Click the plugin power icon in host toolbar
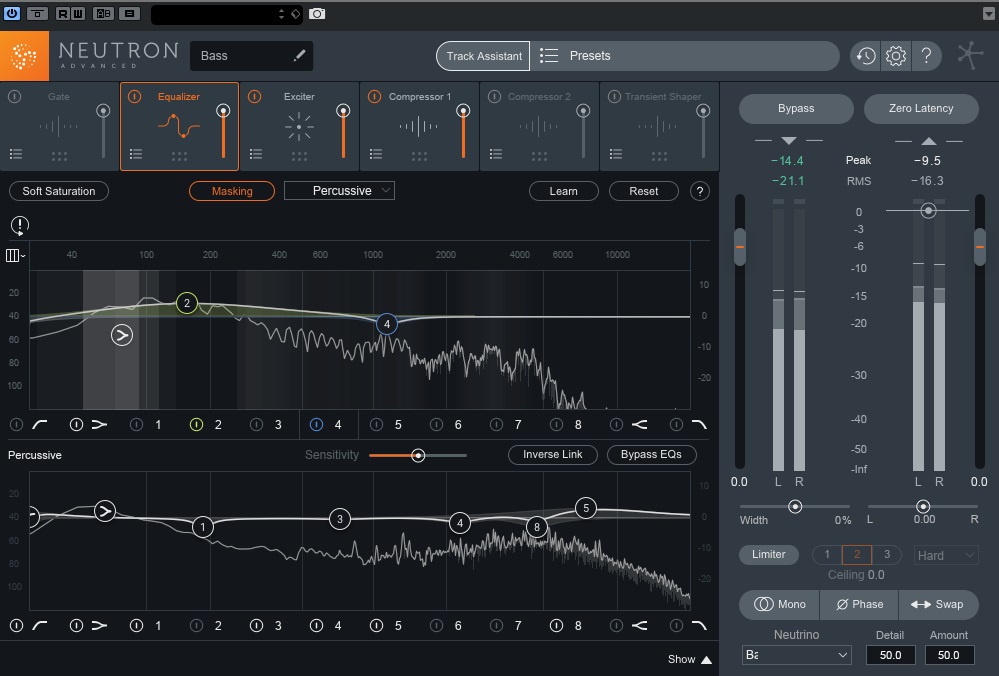This screenshot has width=999, height=676. [x=11, y=13]
